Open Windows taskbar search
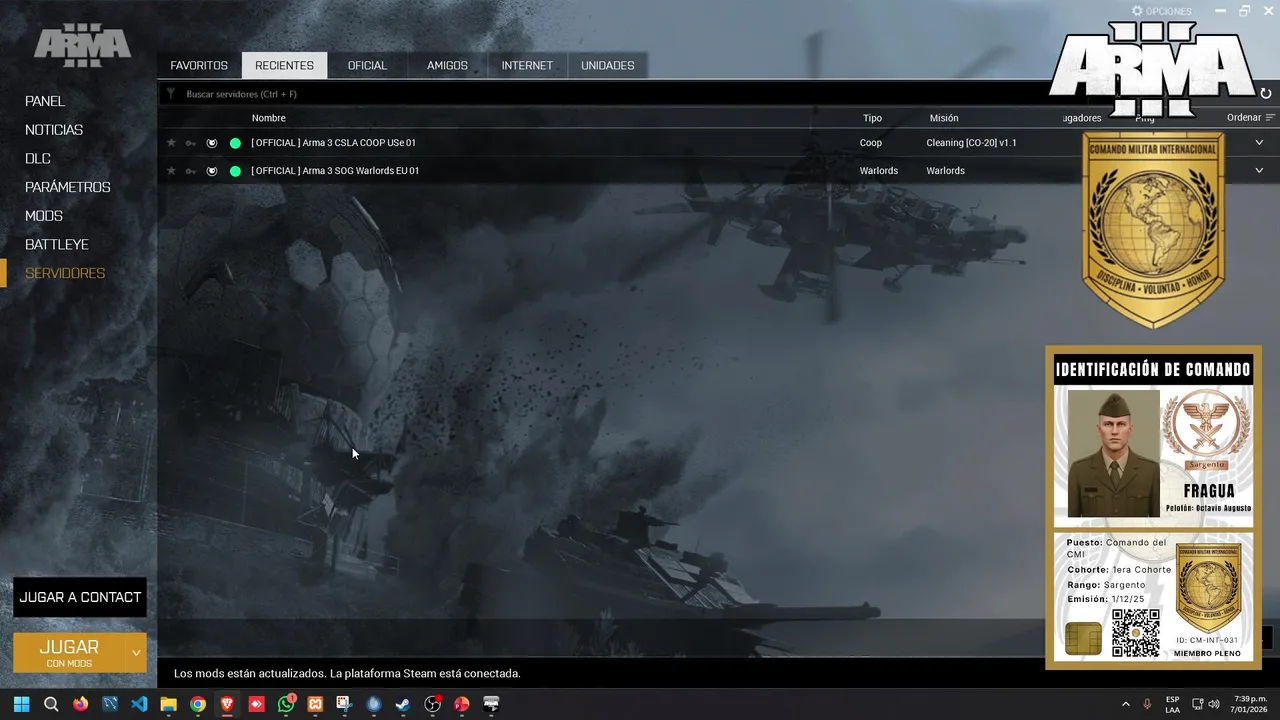Image resolution: width=1280 pixels, height=720 pixels. [51, 704]
